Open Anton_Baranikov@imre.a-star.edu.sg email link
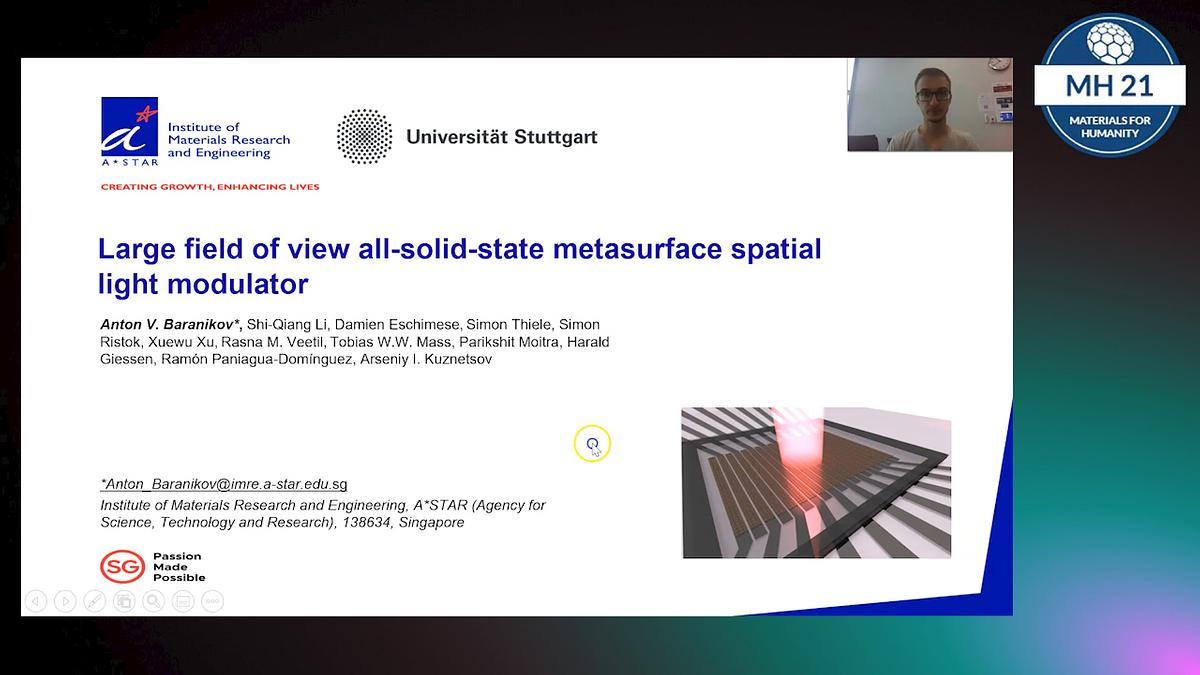Screen dimensions: 1200x675 click(x=223, y=483)
